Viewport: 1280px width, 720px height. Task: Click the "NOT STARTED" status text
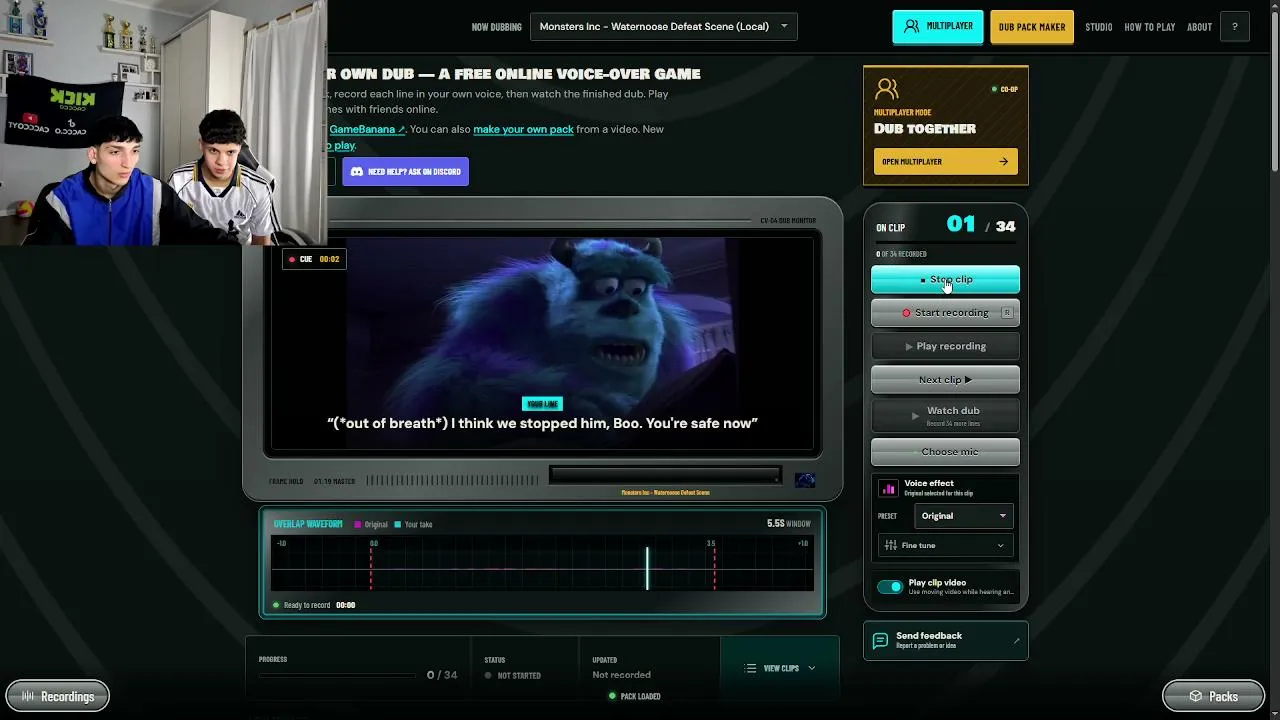[519, 676]
